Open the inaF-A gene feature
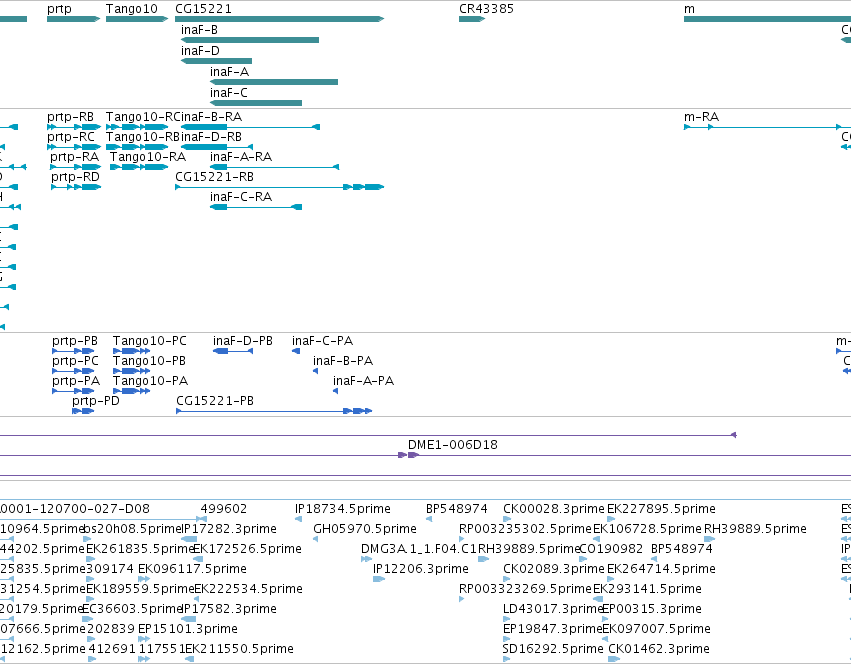This screenshot has width=851, height=664. coord(274,82)
